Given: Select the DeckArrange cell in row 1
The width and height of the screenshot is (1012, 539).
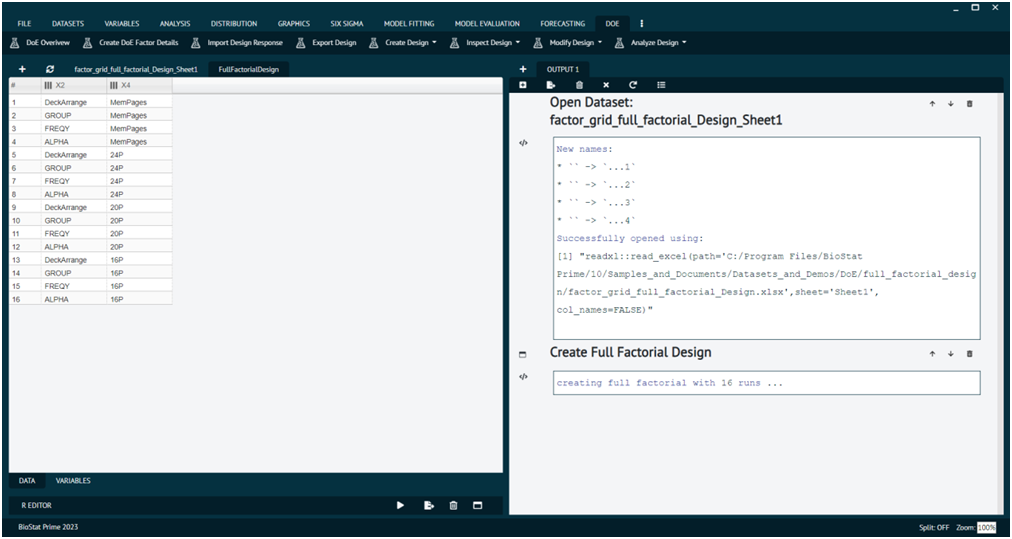Looking at the screenshot, I should (74, 102).
